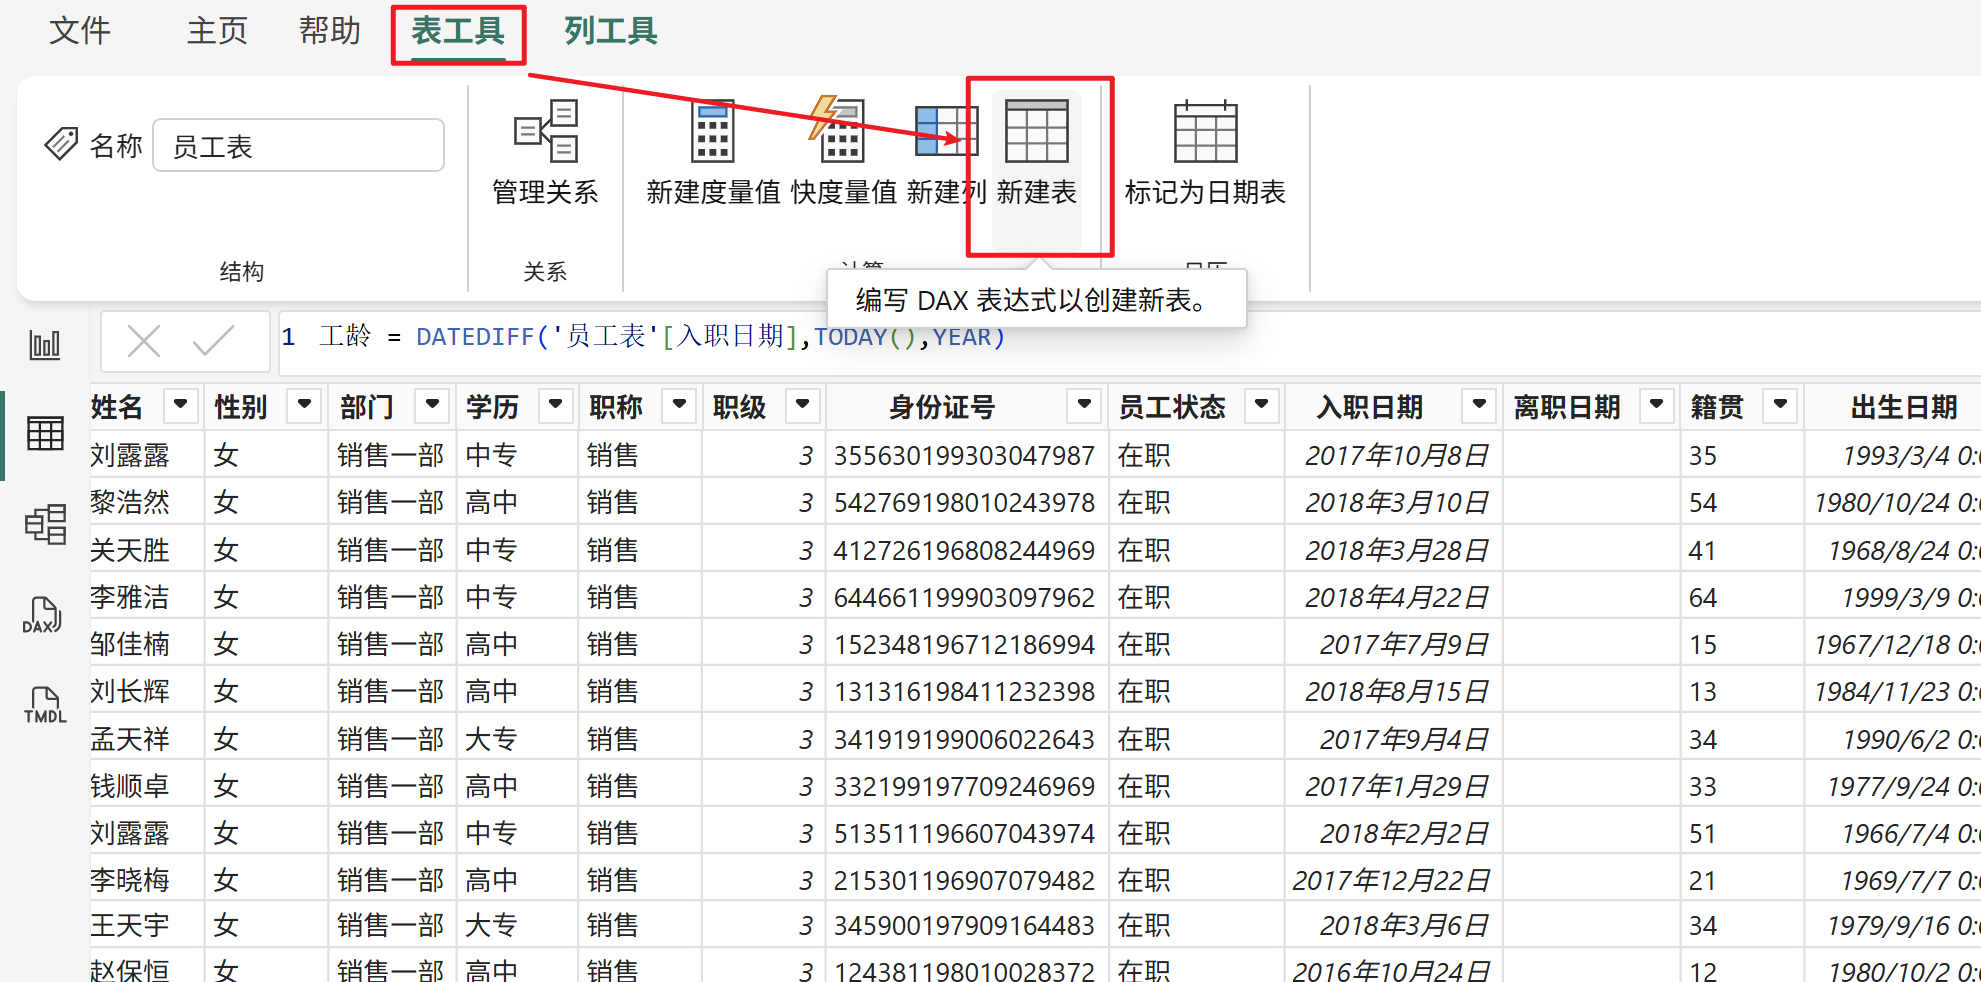Open the TMDL view icon
1981x982 pixels.
pos(45,705)
